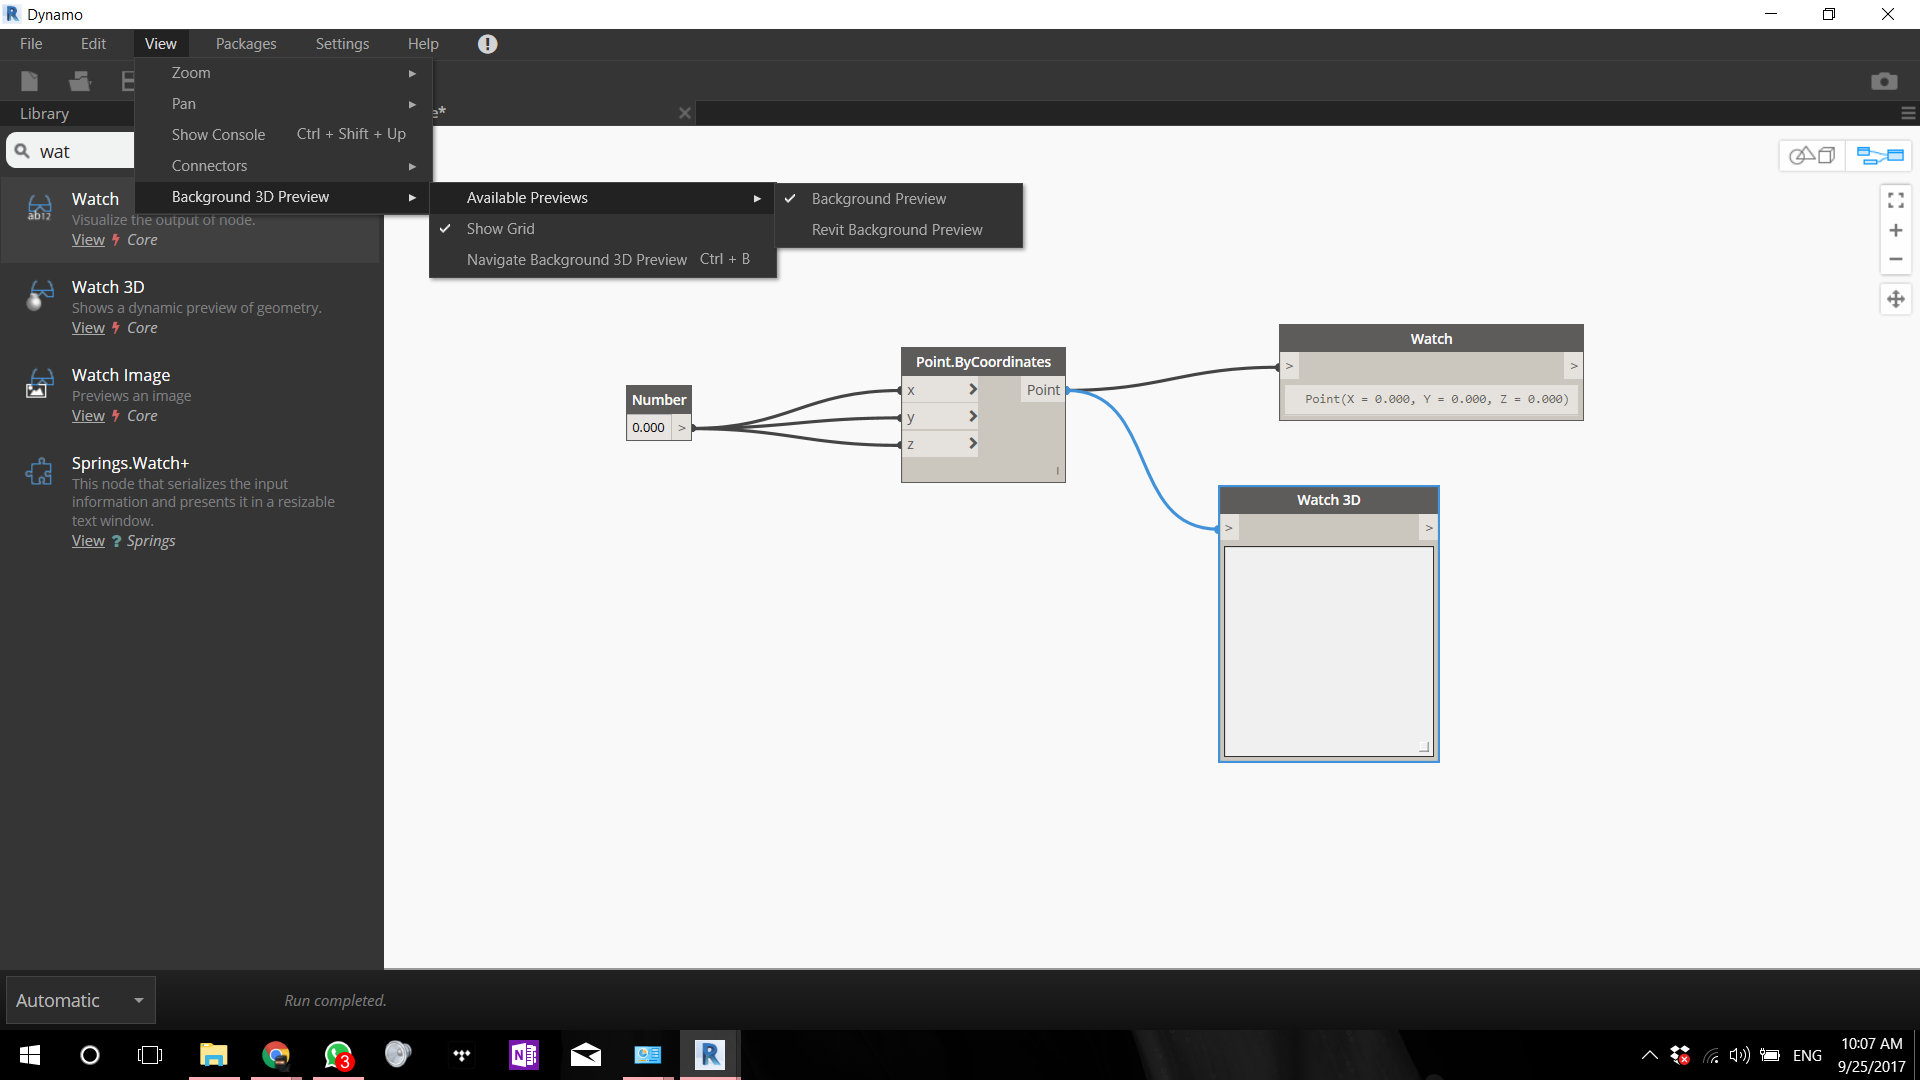Click the New file toolbar icon
The width and height of the screenshot is (1920, 1080).
tap(30, 81)
